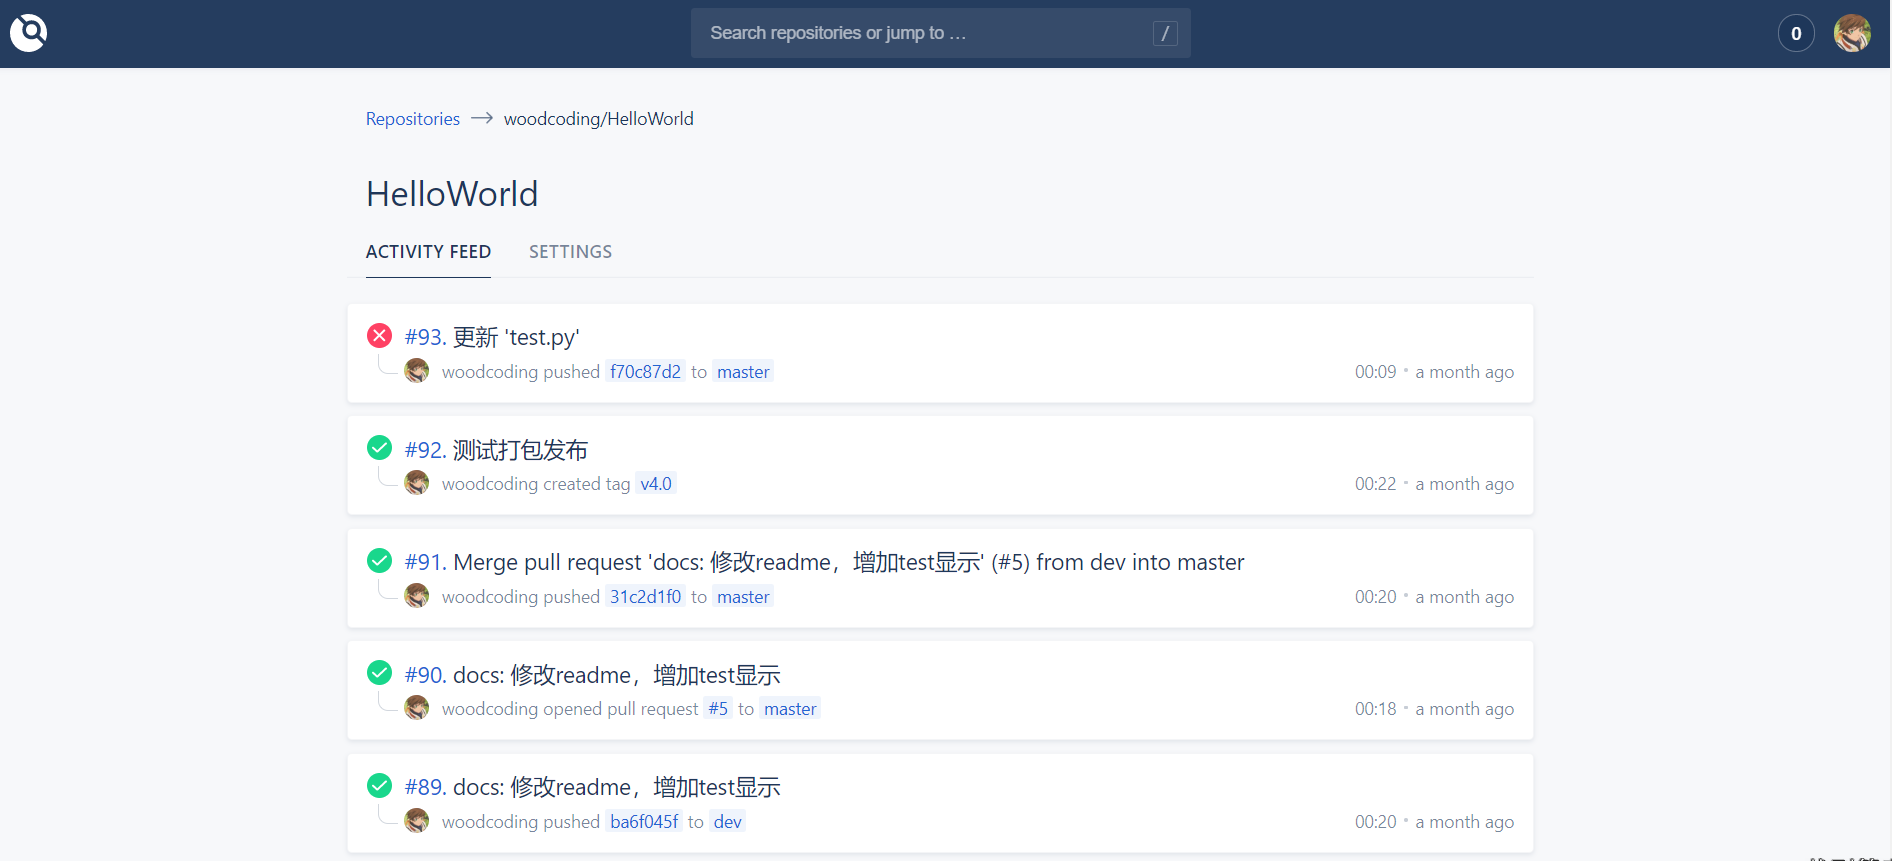The height and width of the screenshot is (861, 1892).
Task: Click the Drone logo in header
Action: [29, 33]
